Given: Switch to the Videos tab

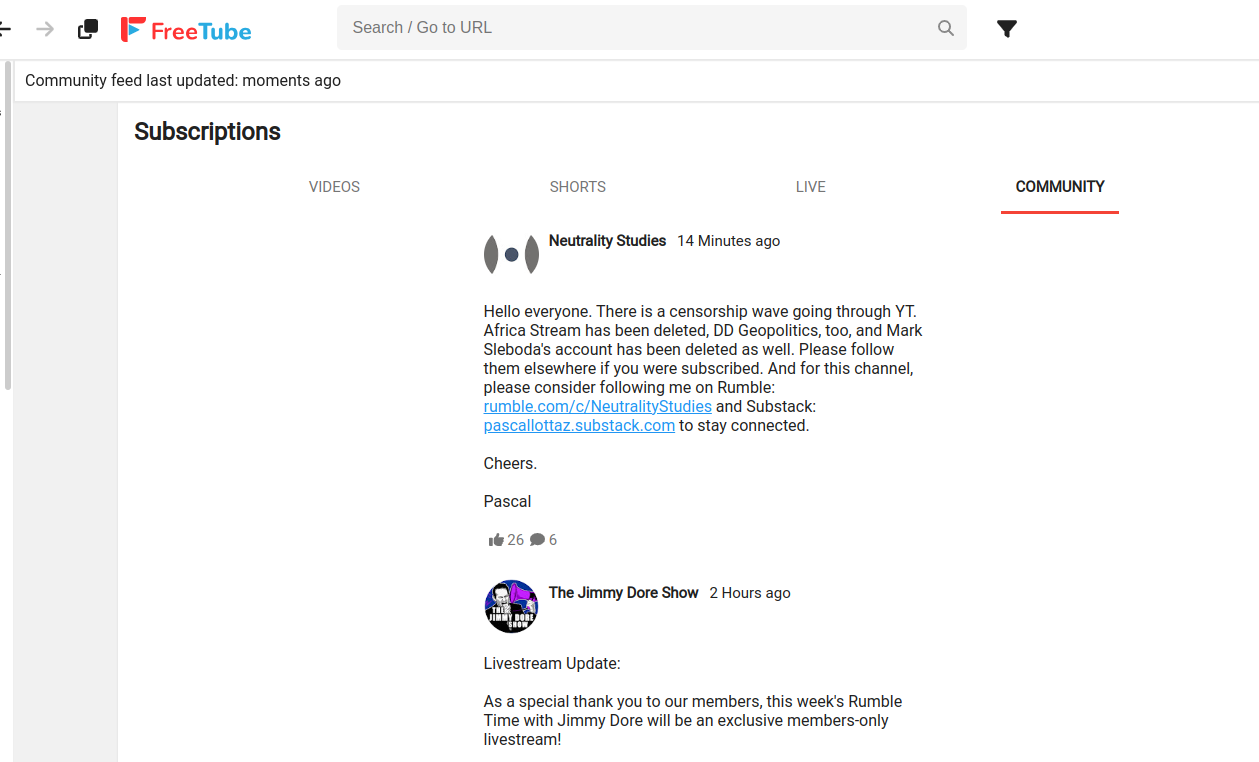Looking at the screenshot, I should (x=334, y=187).
